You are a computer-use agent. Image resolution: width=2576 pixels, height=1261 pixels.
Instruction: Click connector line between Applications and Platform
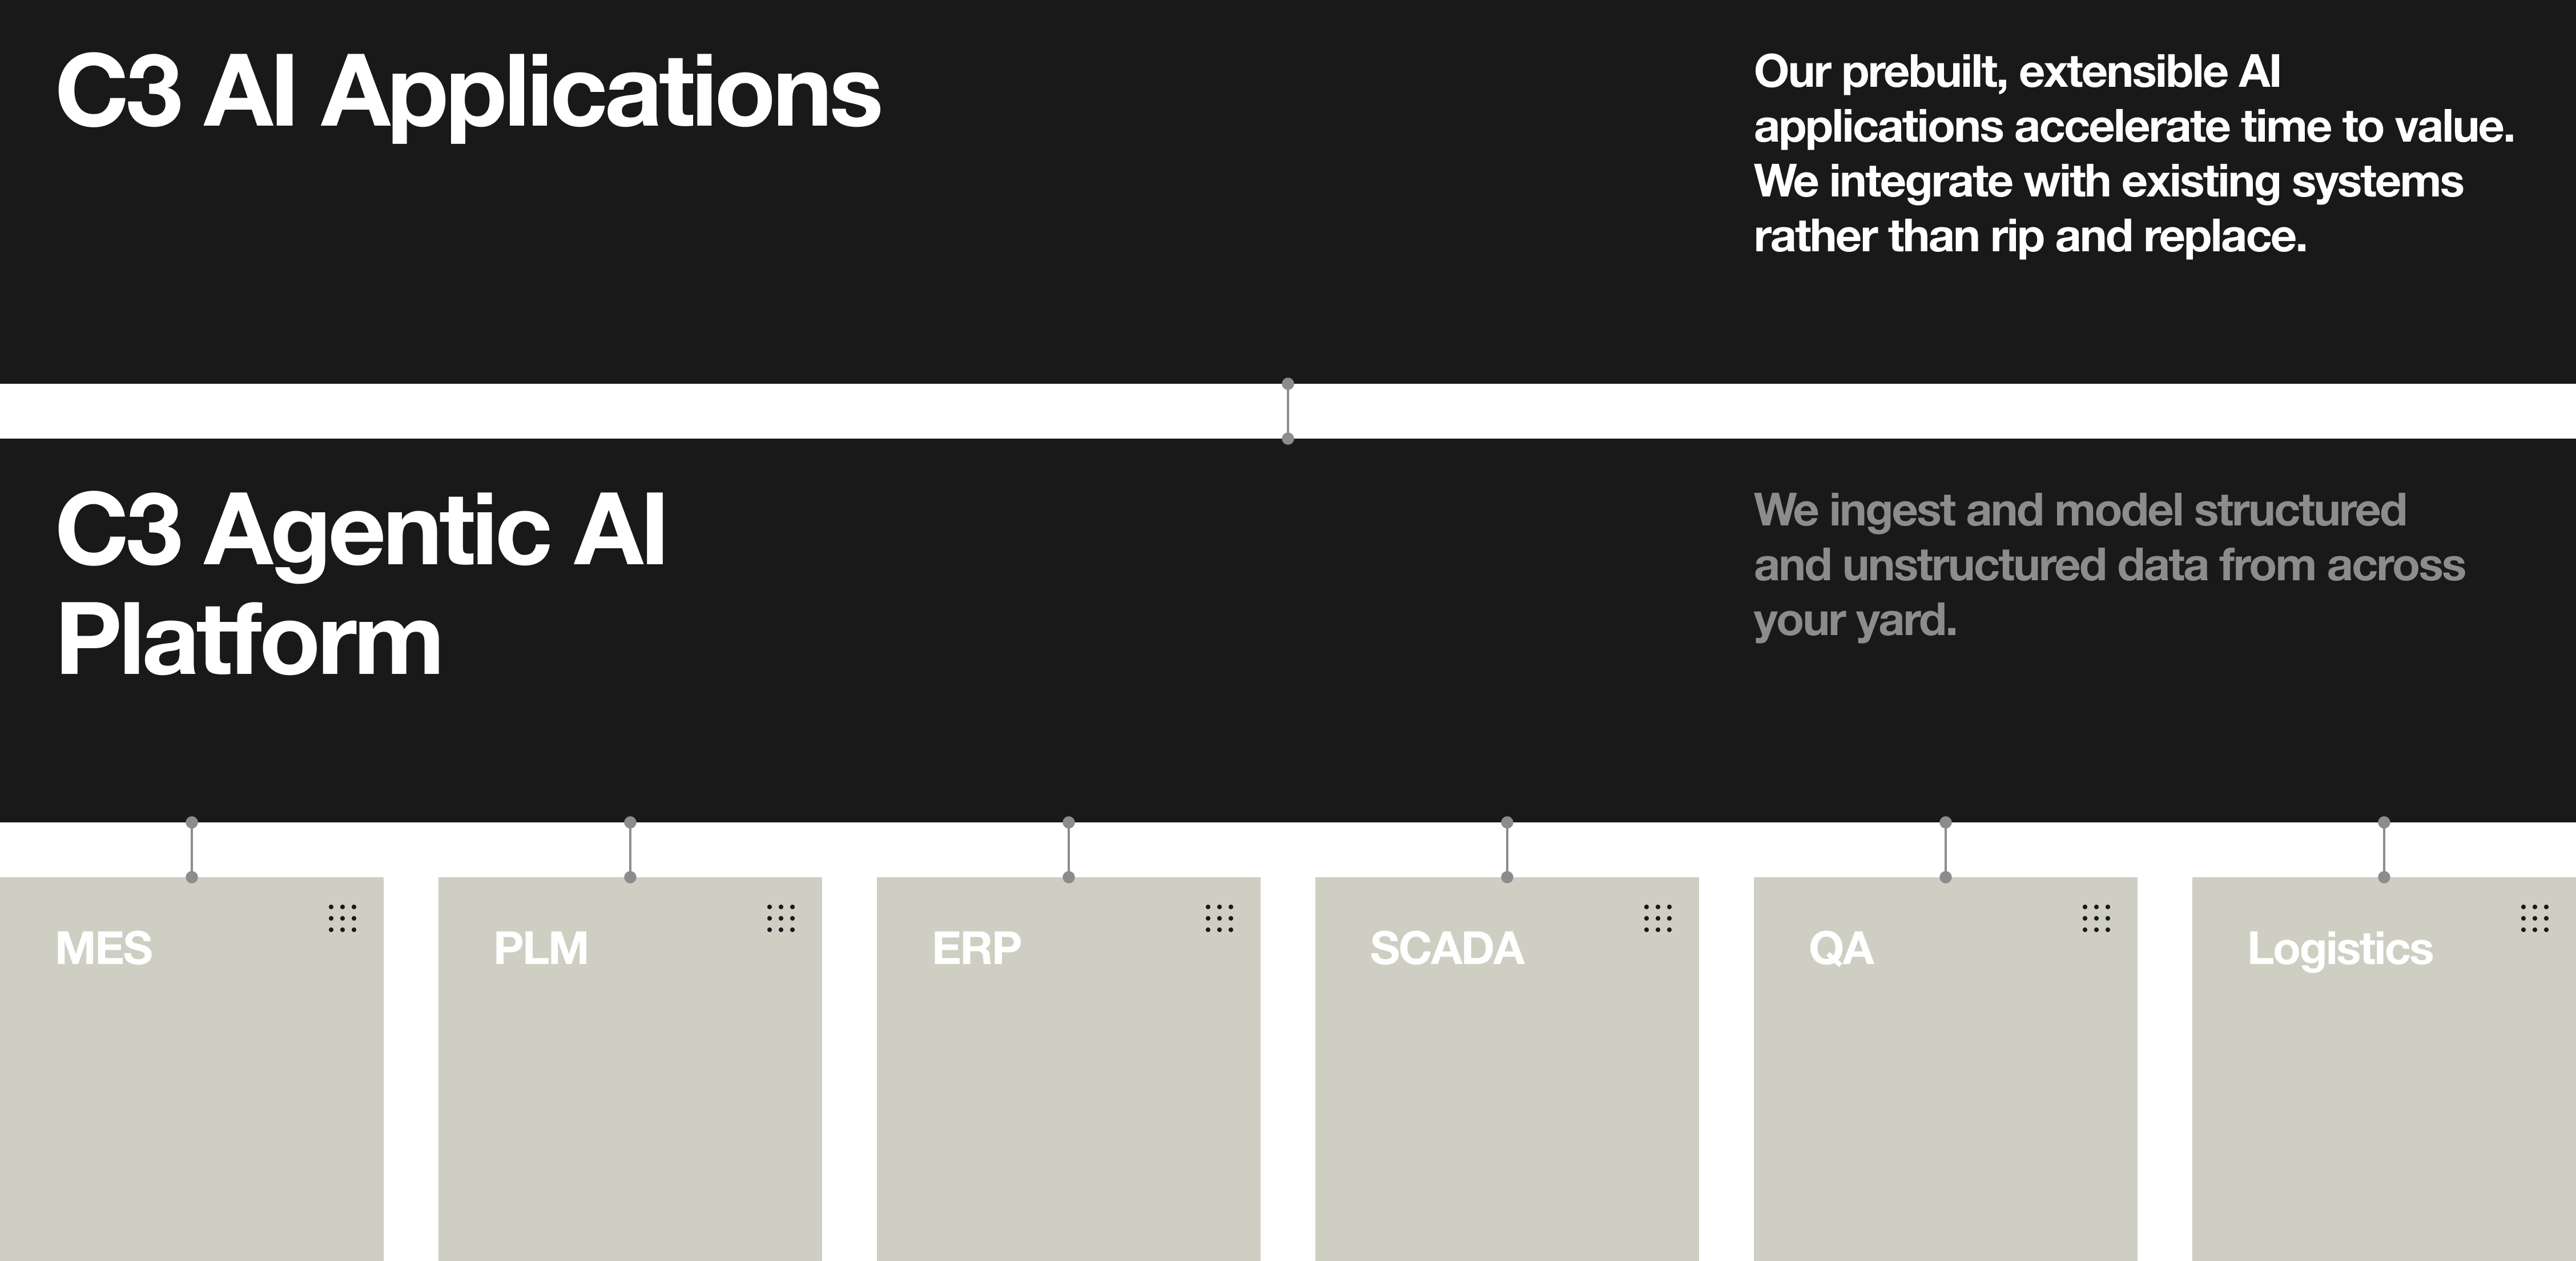pos(1288,411)
